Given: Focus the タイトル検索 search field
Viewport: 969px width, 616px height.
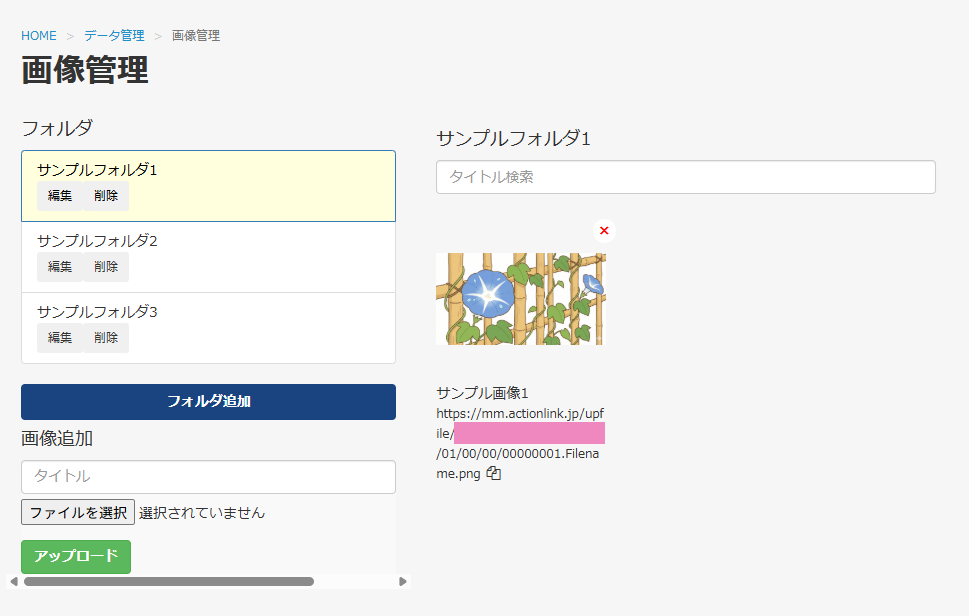Looking at the screenshot, I should [x=685, y=177].
